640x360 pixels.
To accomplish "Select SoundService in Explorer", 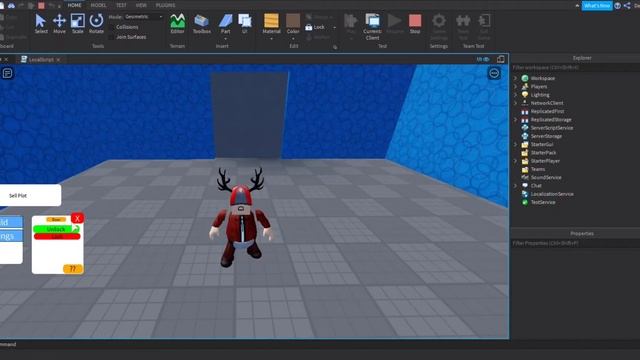I will pos(546,177).
